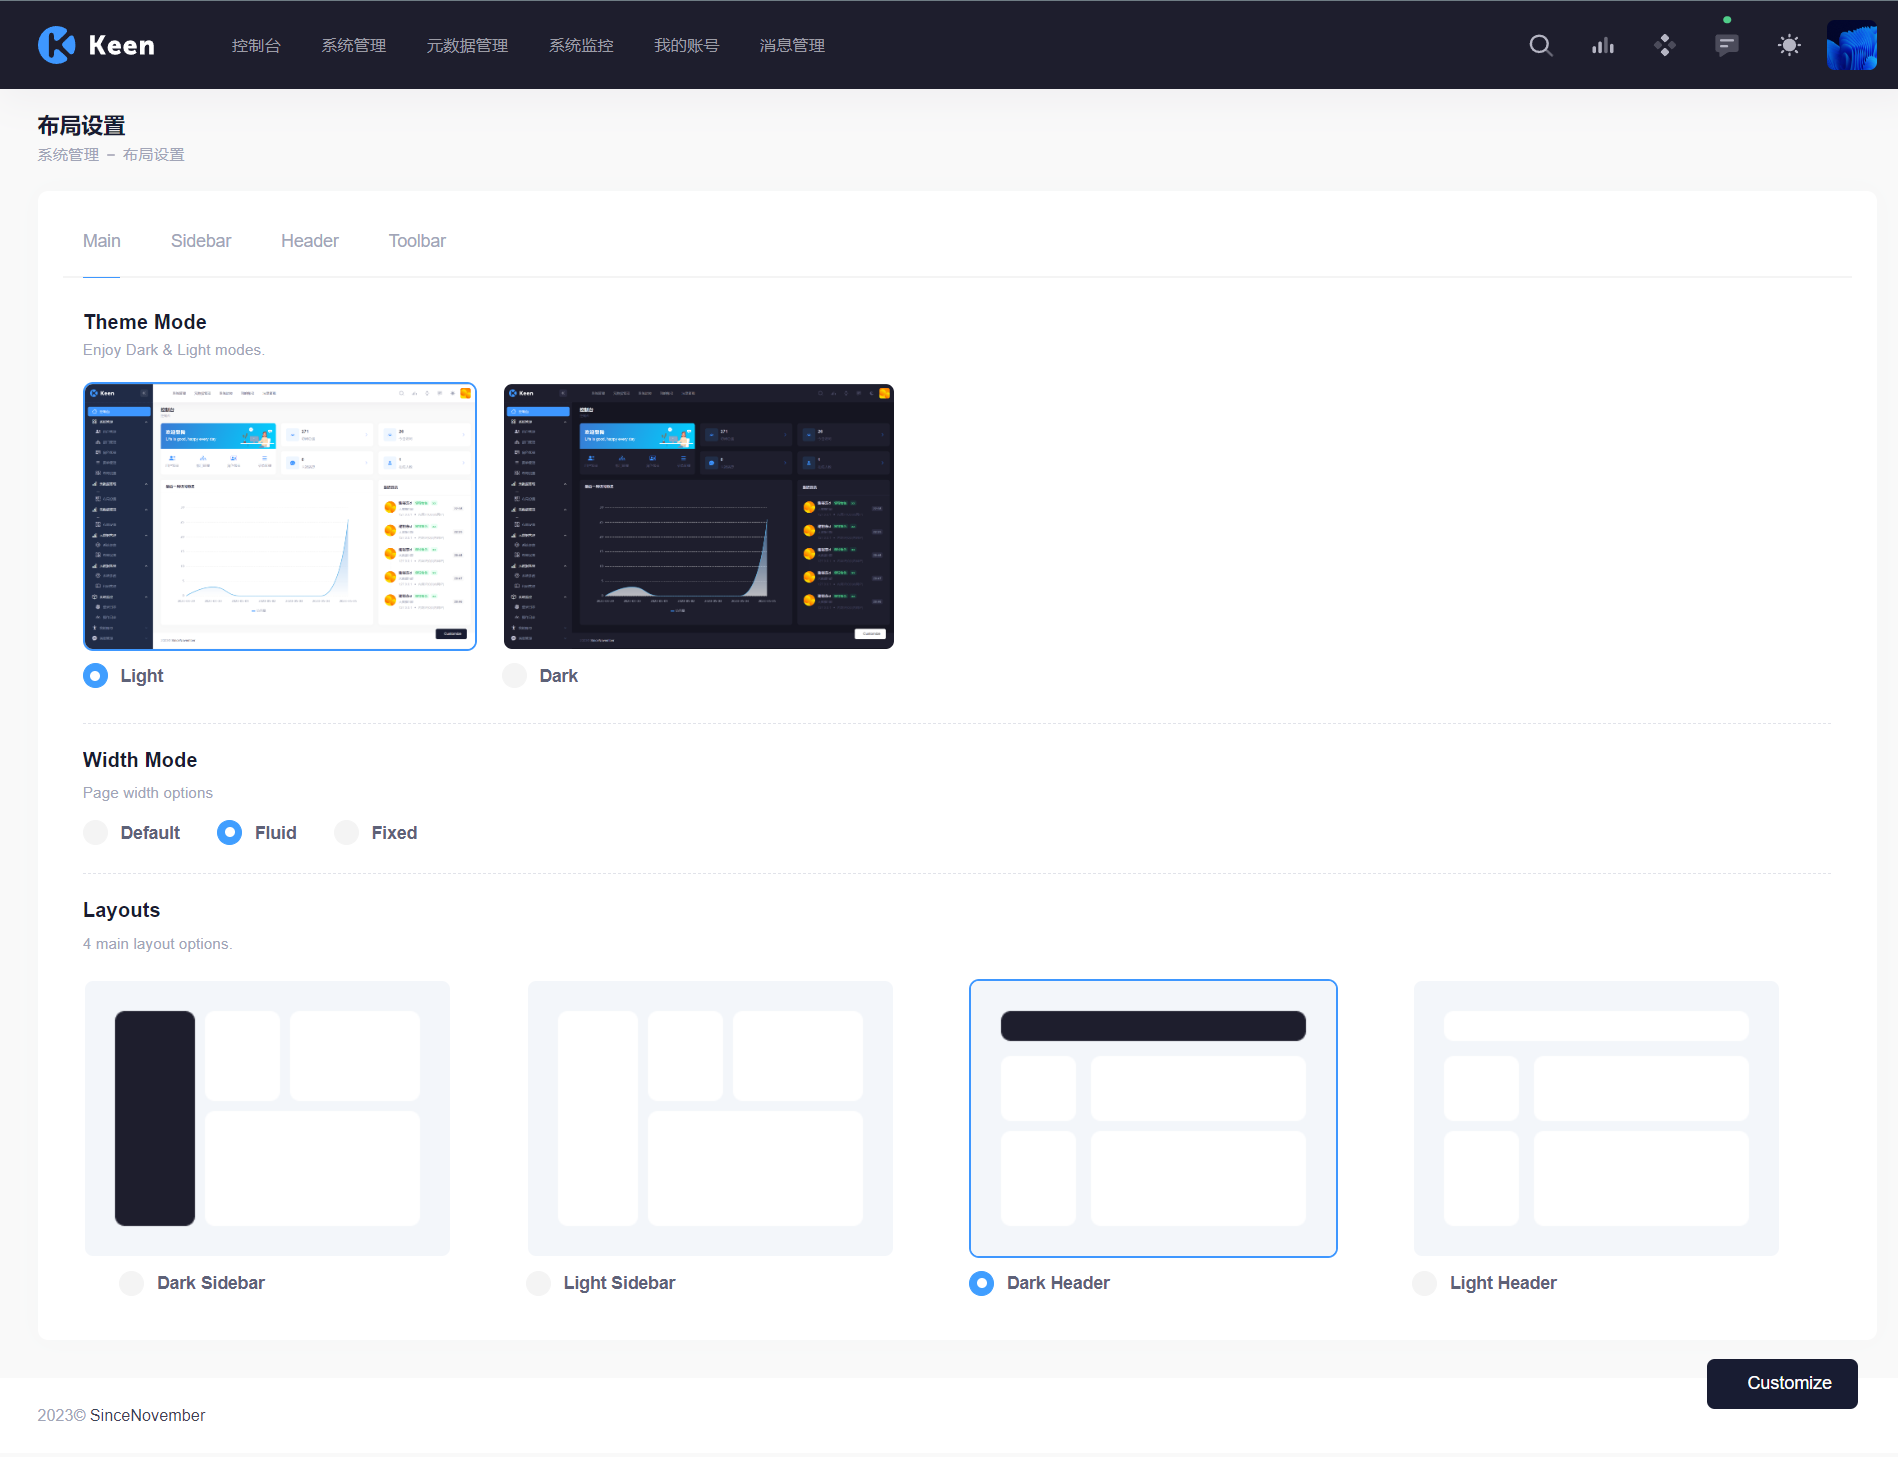Switch to the Sidebar tab
The image size is (1898, 1457).
200,241
